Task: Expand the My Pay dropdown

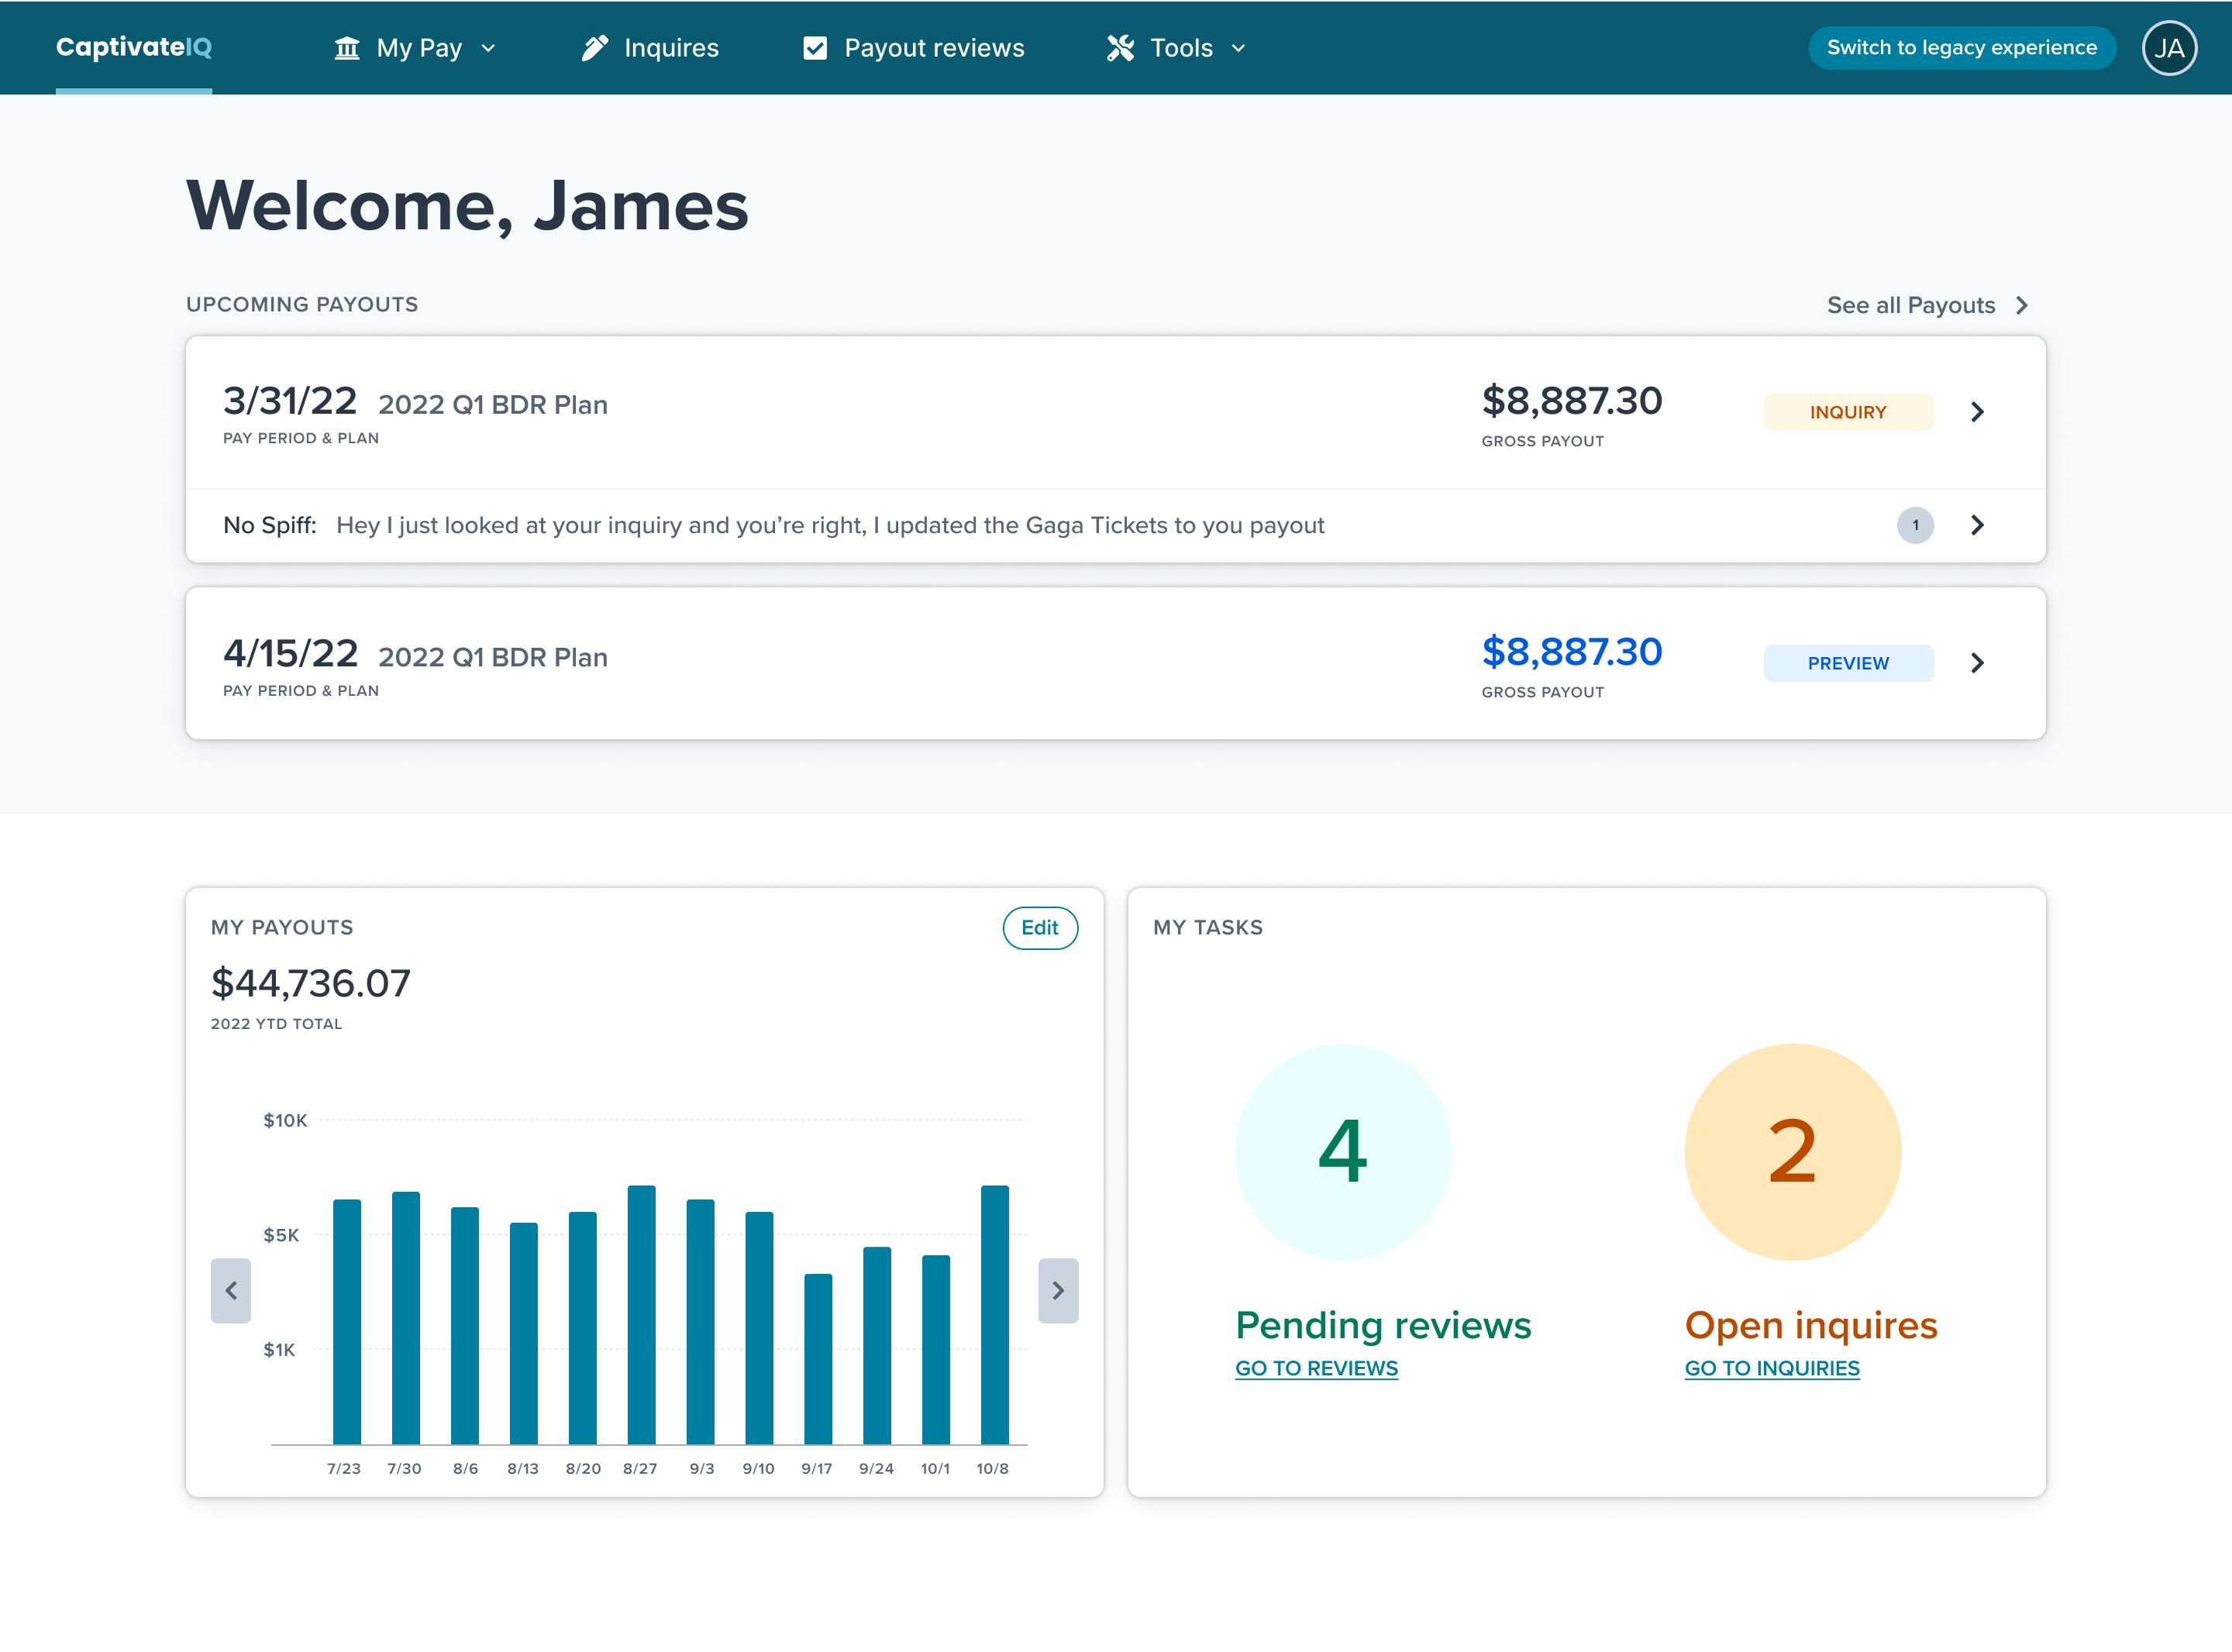Action: tap(489, 47)
